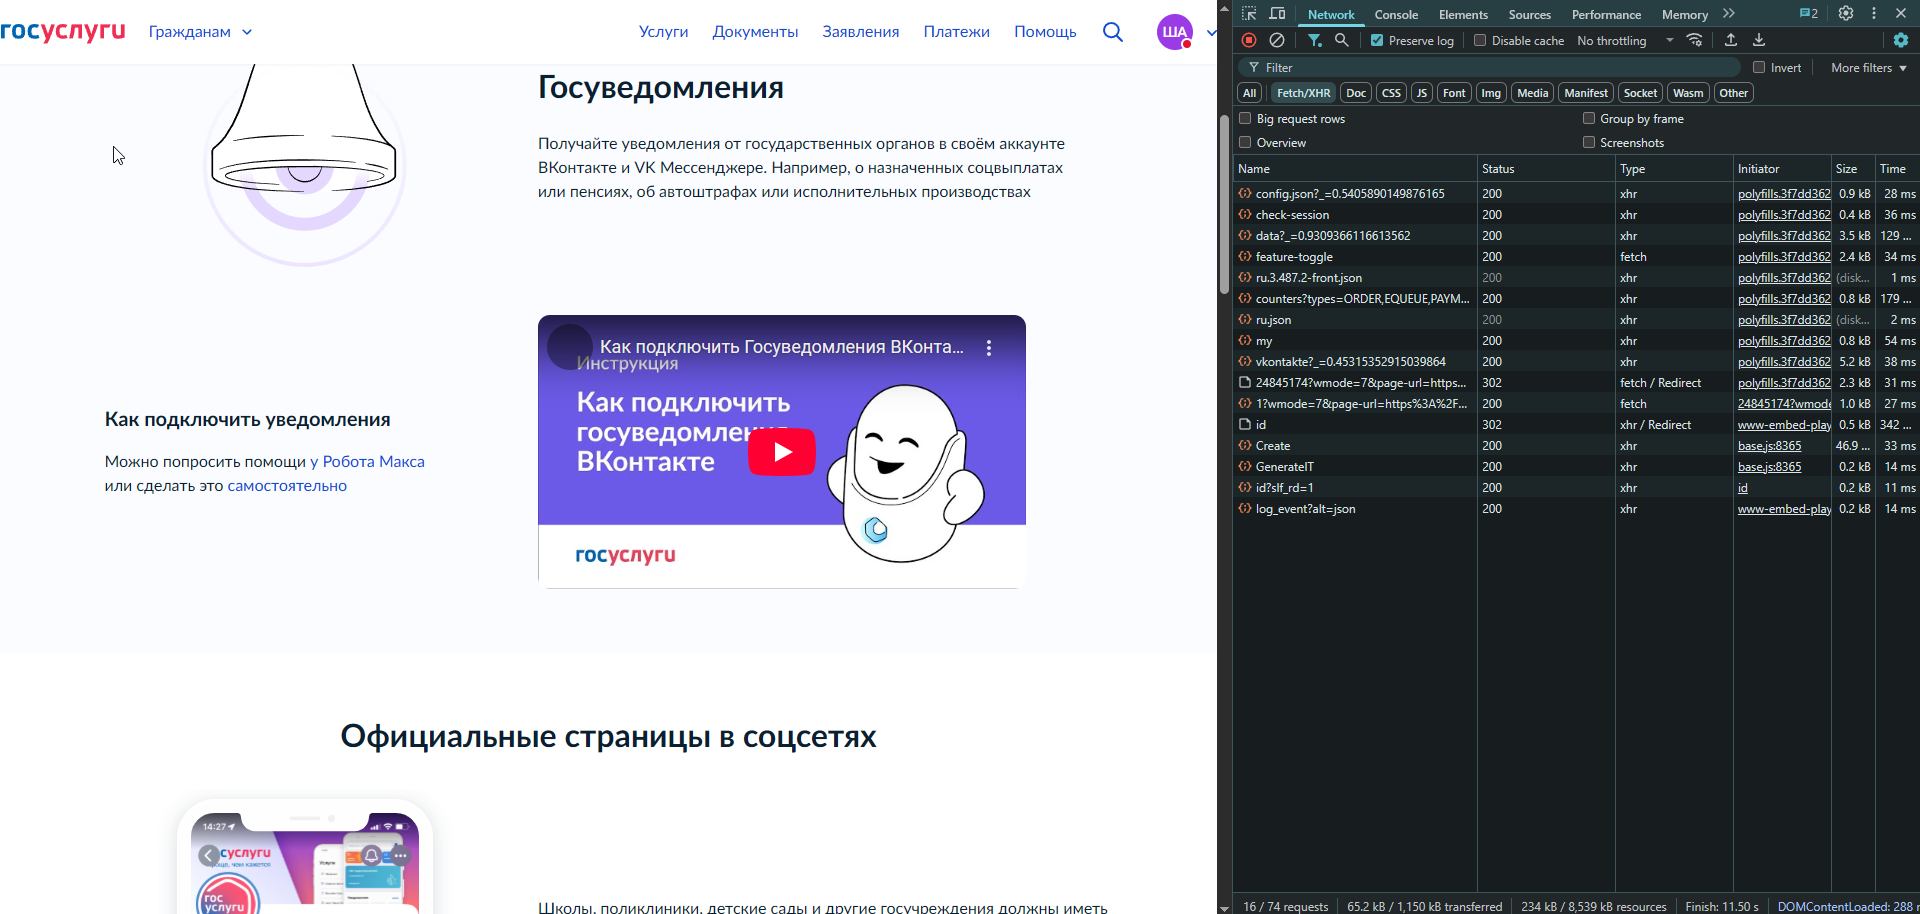Open Network settings blue gear
Image resolution: width=1920 pixels, height=914 pixels.
pos(1901,40)
